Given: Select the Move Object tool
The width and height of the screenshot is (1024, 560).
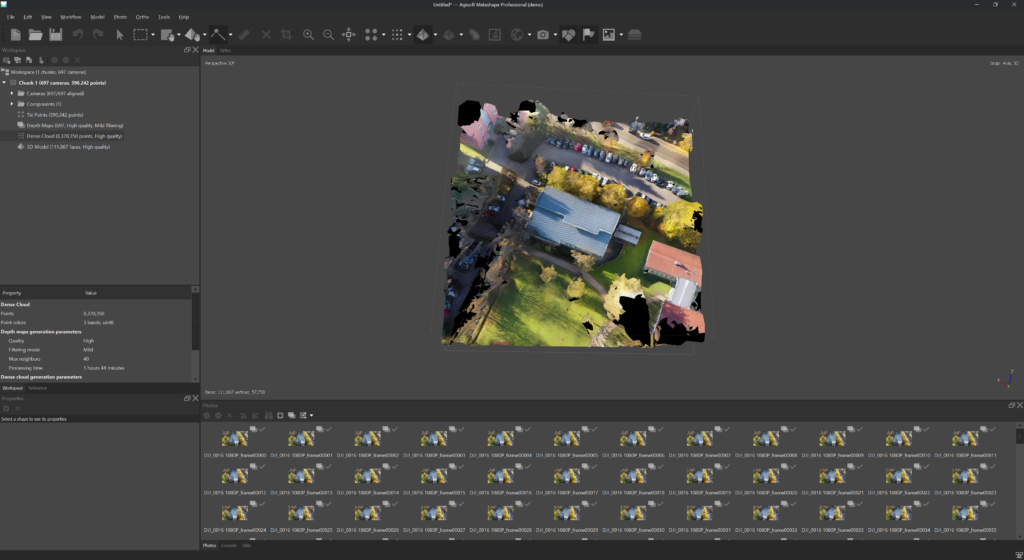Looking at the screenshot, I should pyautogui.click(x=192, y=35).
